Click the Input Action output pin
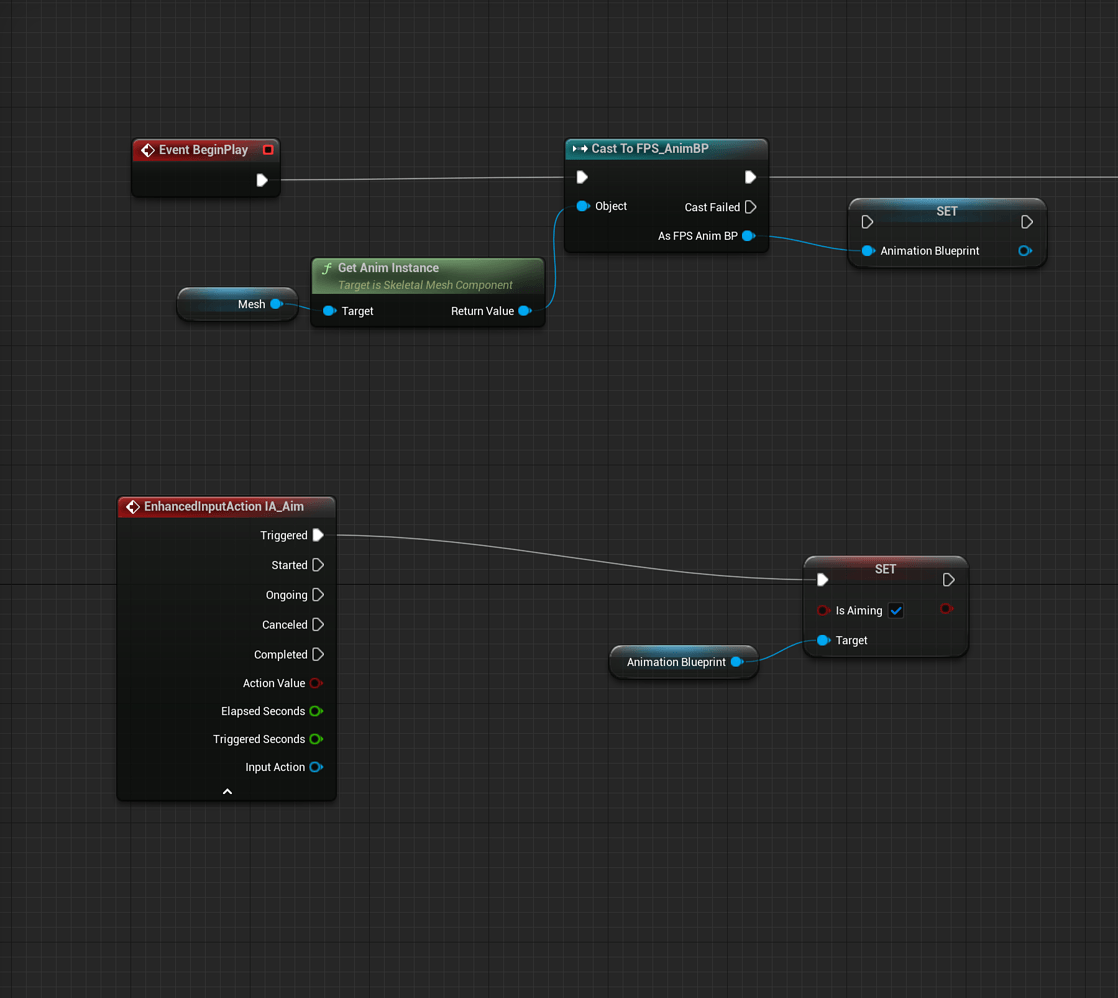This screenshot has height=998, width=1118. click(x=316, y=767)
